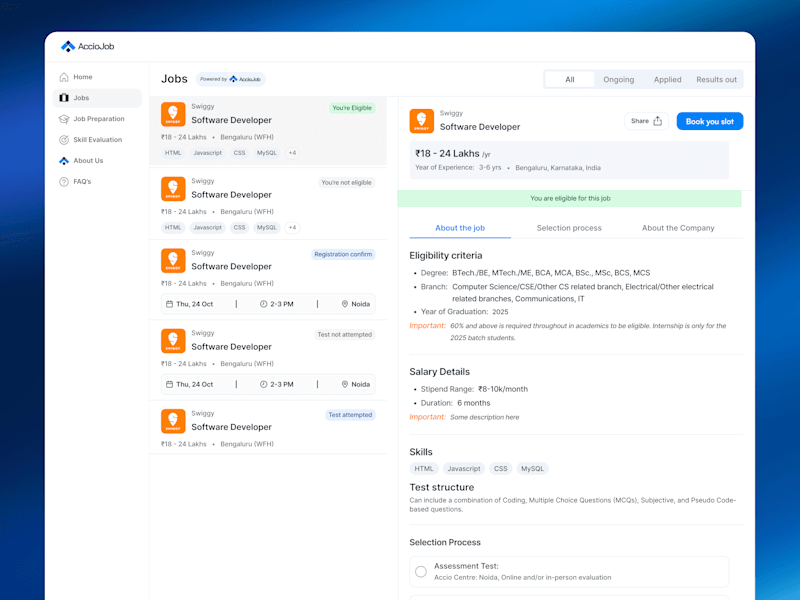This screenshot has width=800, height=600.
Task: Click Swiggy logo on Test not attempted card
Action: [173, 341]
